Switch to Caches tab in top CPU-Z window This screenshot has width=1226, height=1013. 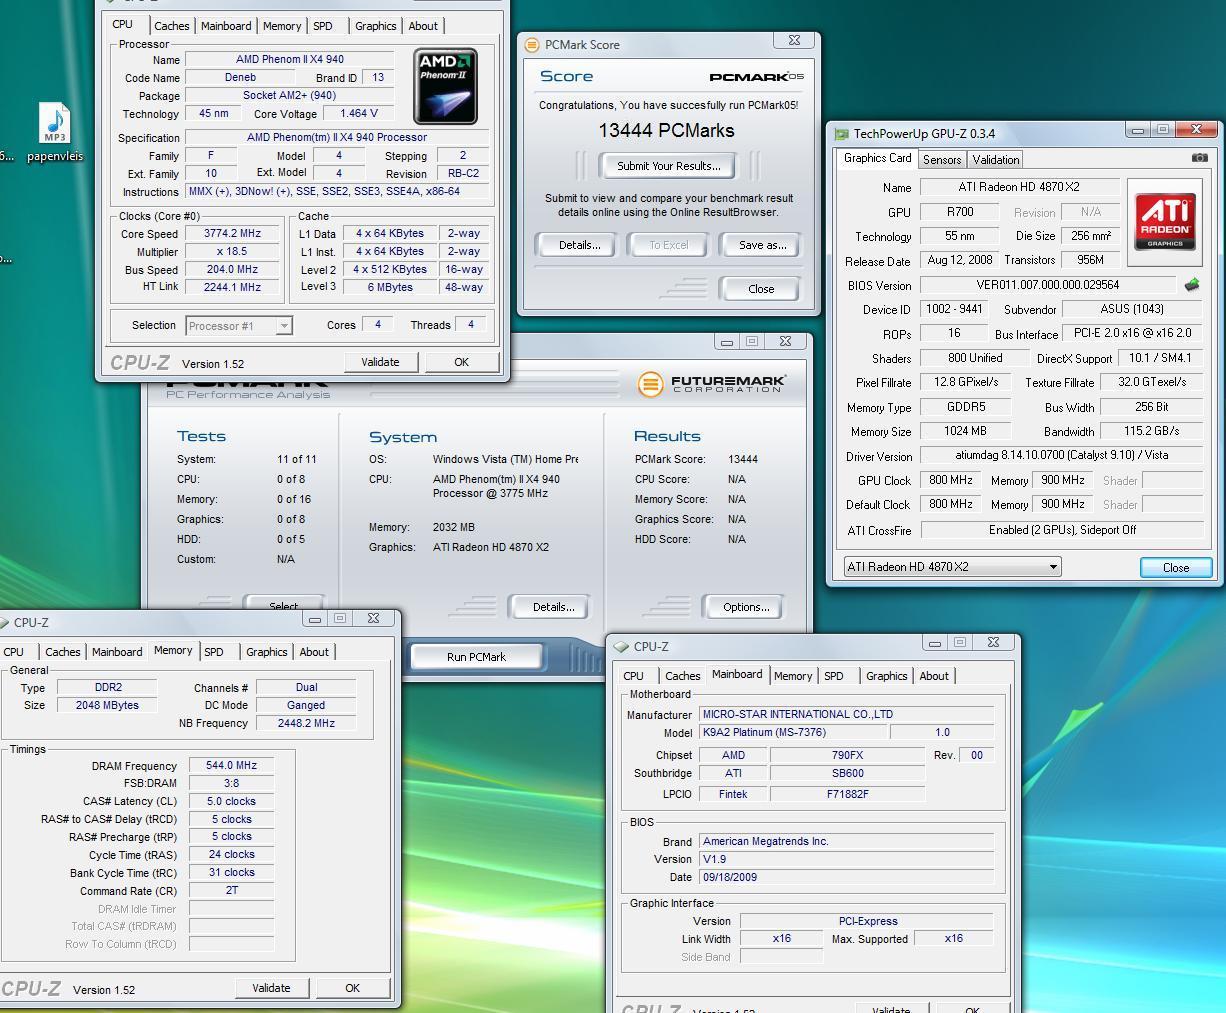click(x=171, y=26)
